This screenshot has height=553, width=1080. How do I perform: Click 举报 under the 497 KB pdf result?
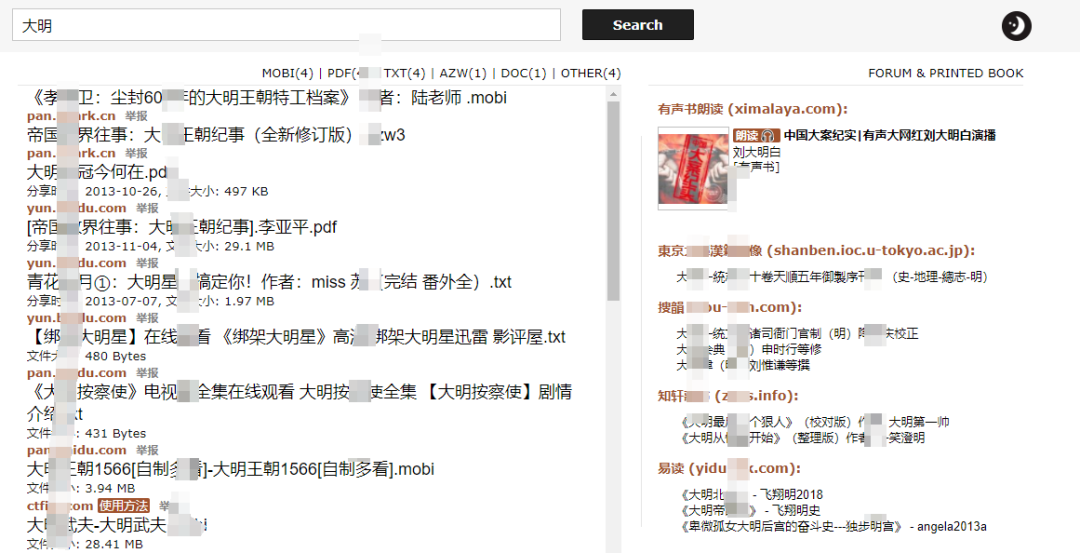(x=147, y=208)
